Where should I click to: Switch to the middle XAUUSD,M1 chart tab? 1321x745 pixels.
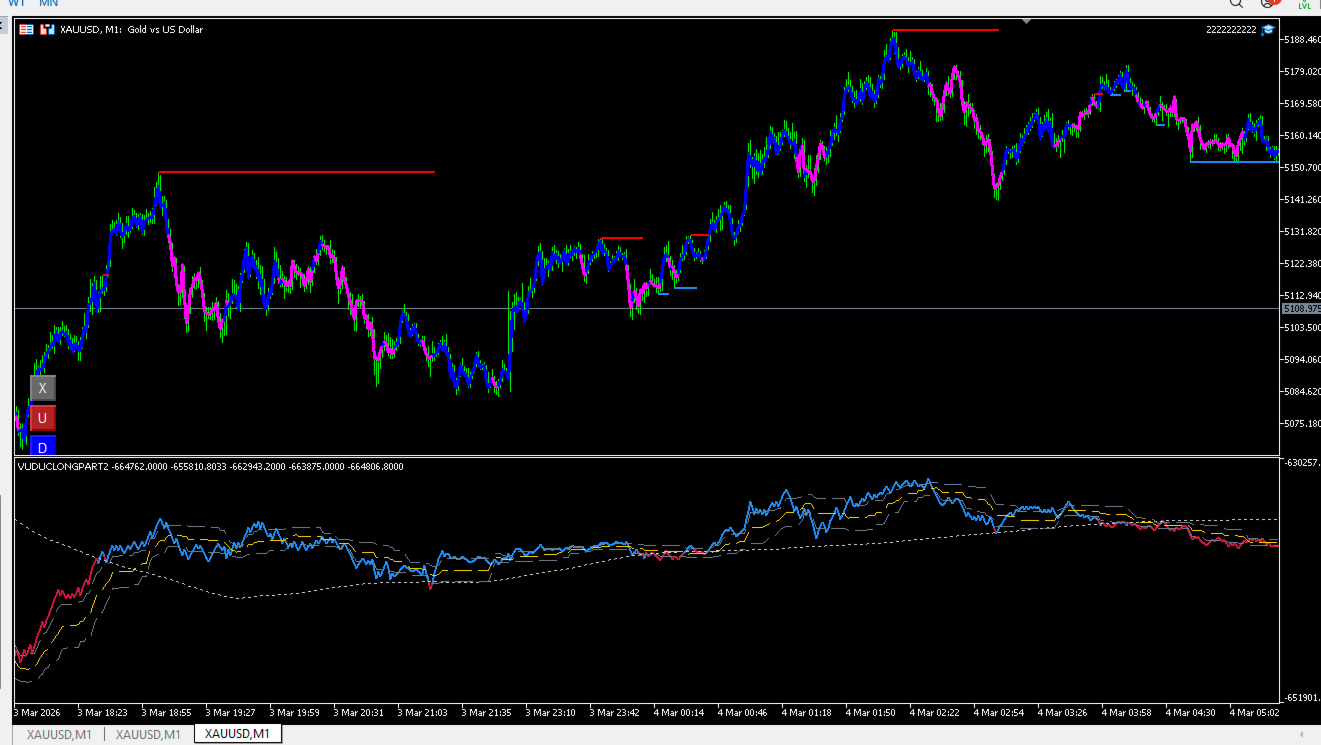tap(148, 735)
